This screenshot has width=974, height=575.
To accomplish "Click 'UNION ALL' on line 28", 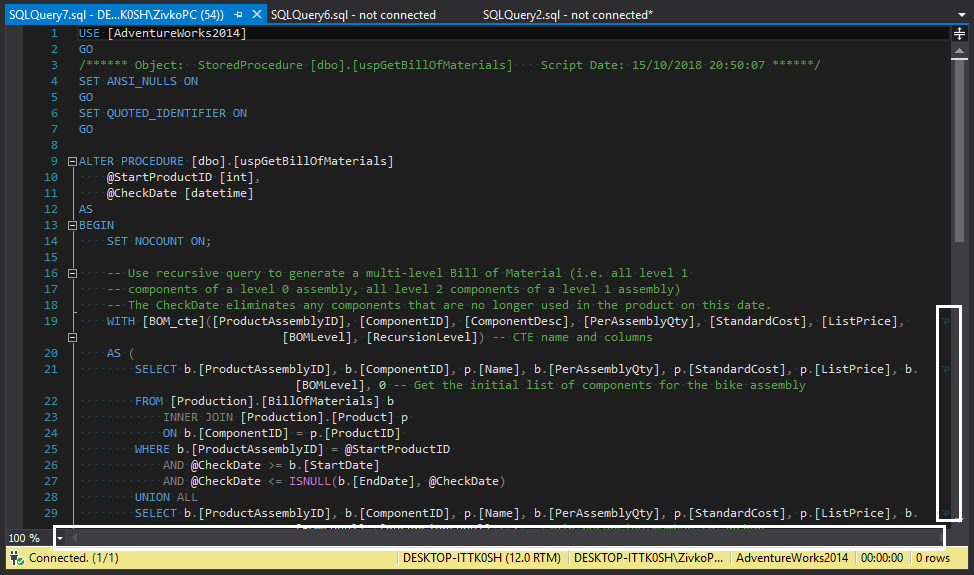I will [x=166, y=498].
